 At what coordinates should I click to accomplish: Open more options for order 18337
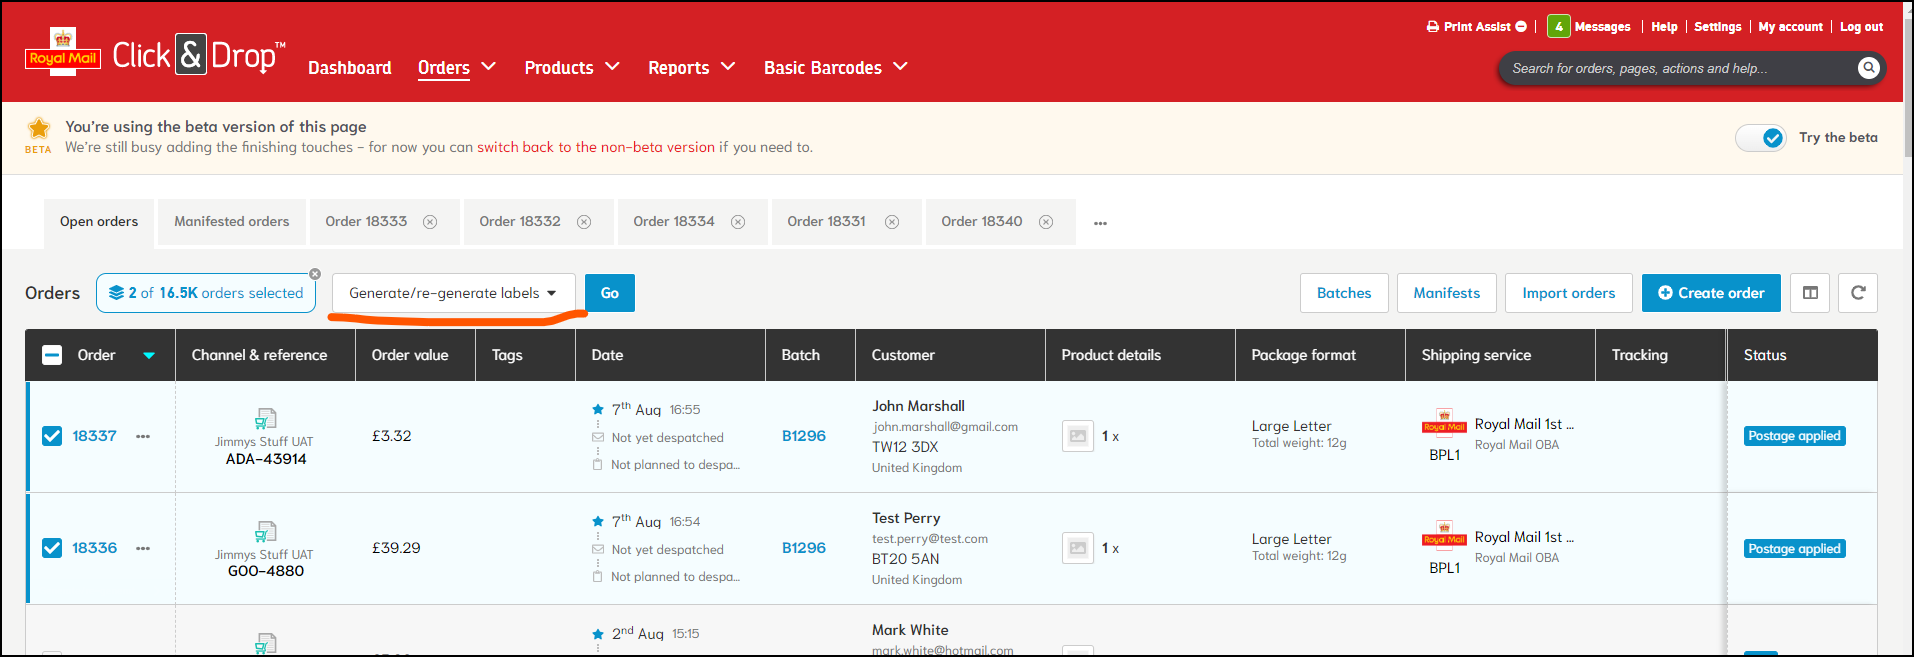coord(143,436)
